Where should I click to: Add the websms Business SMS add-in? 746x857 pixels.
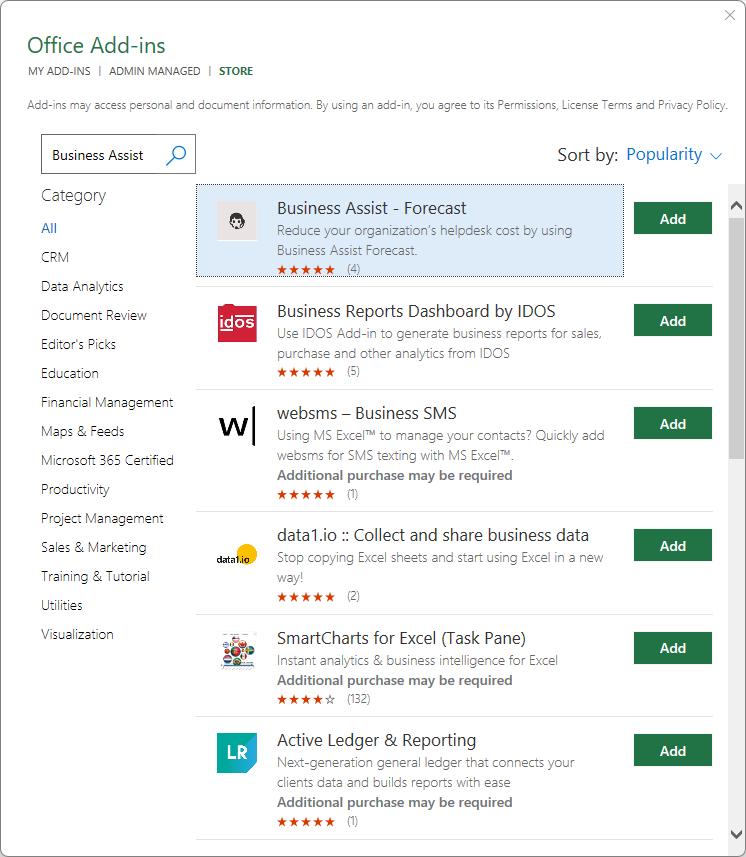click(x=672, y=424)
